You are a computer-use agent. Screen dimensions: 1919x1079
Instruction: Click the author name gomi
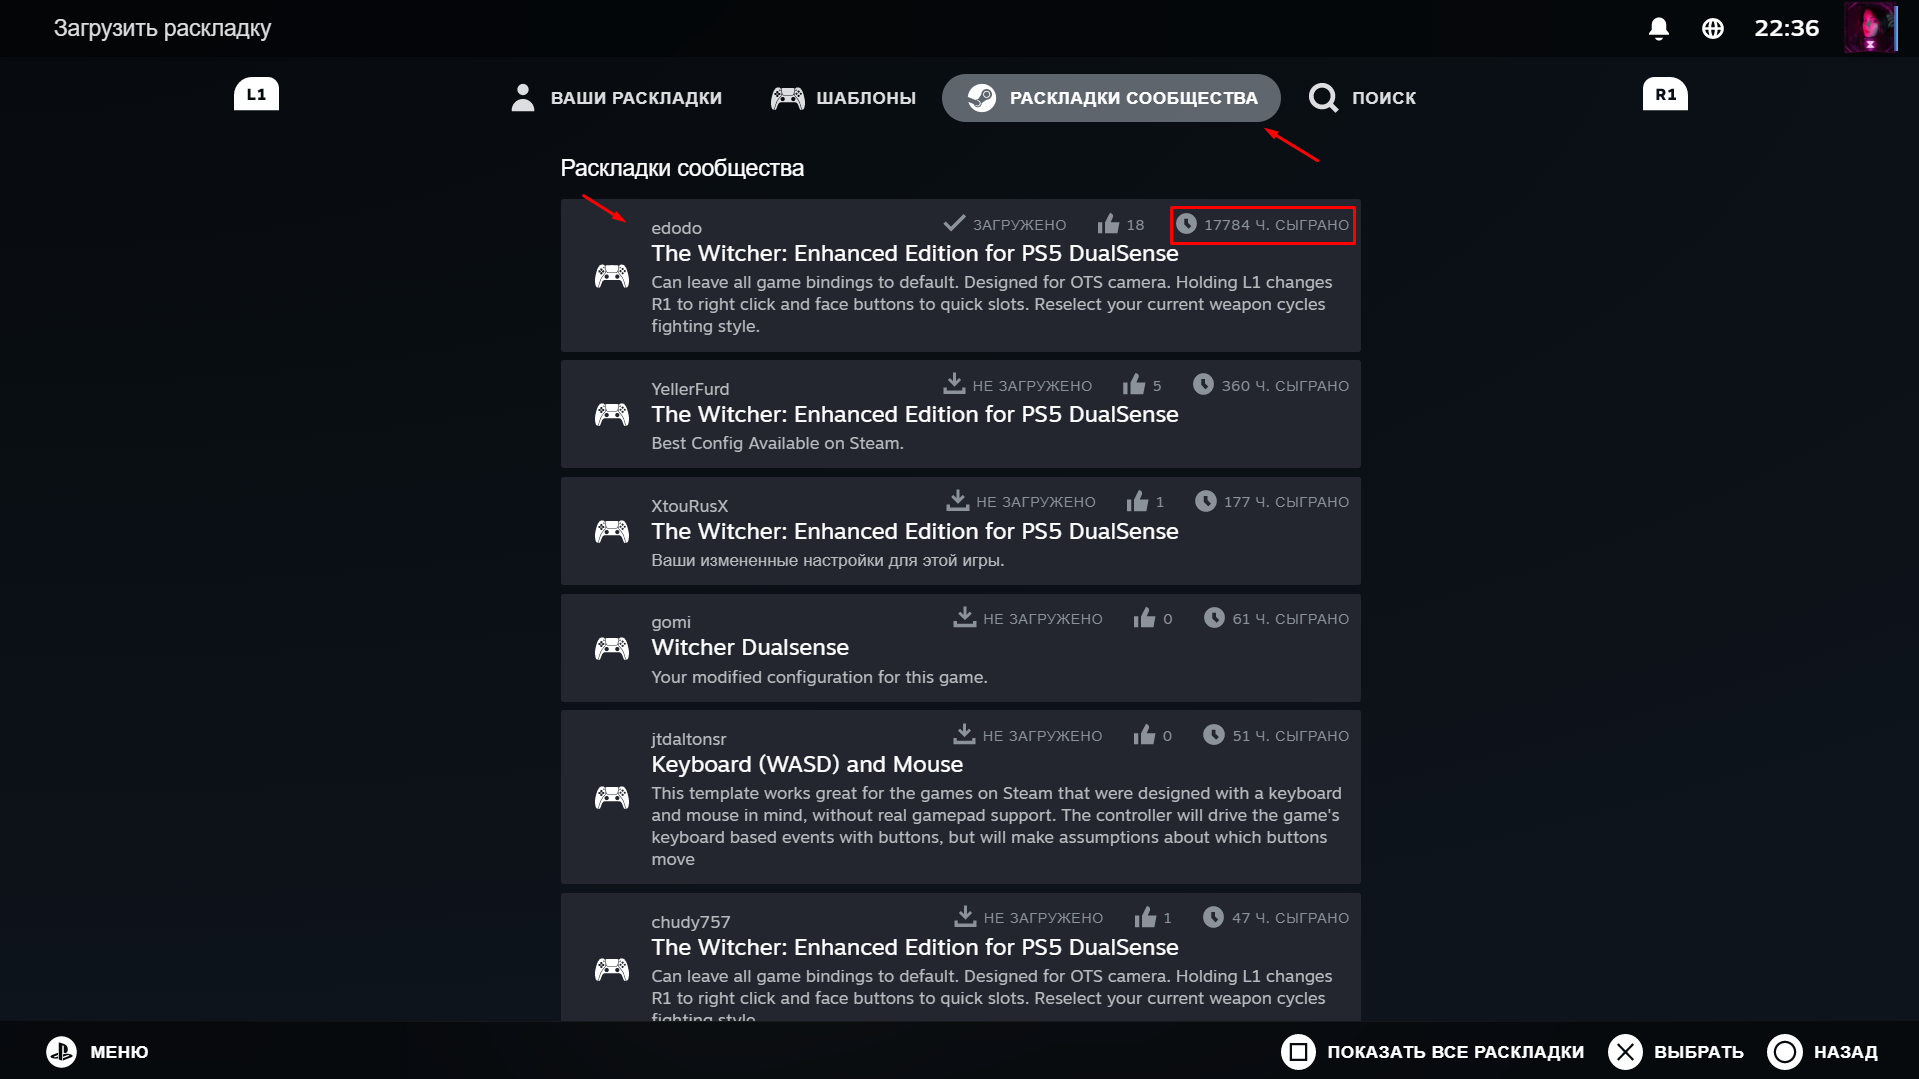pos(671,623)
